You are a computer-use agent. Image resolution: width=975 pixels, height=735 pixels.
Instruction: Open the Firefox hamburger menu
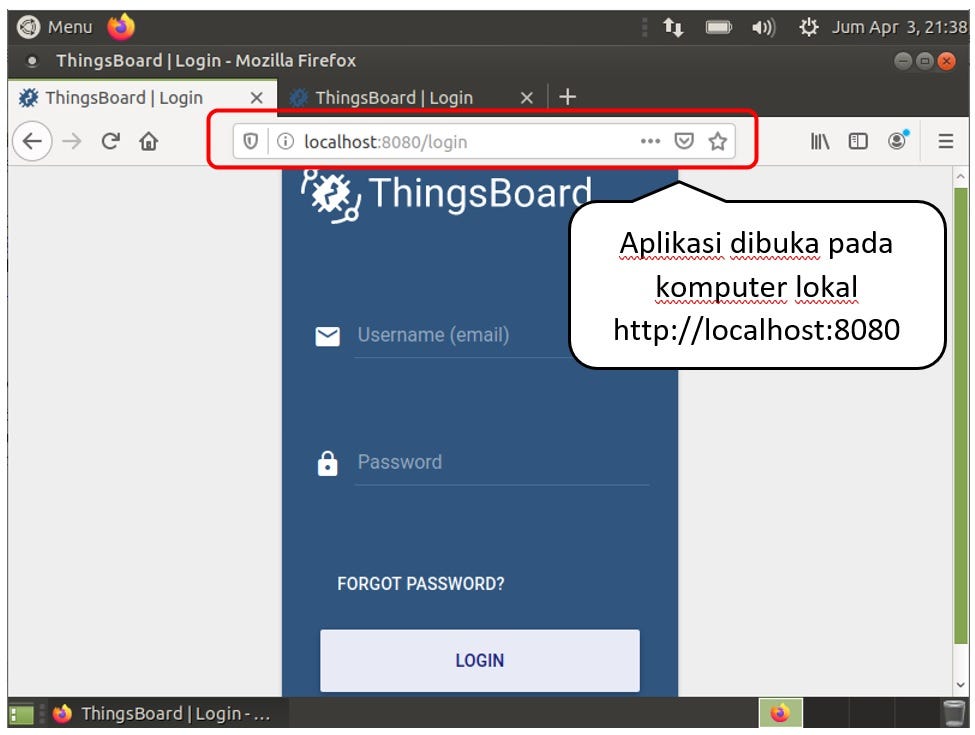[945, 142]
